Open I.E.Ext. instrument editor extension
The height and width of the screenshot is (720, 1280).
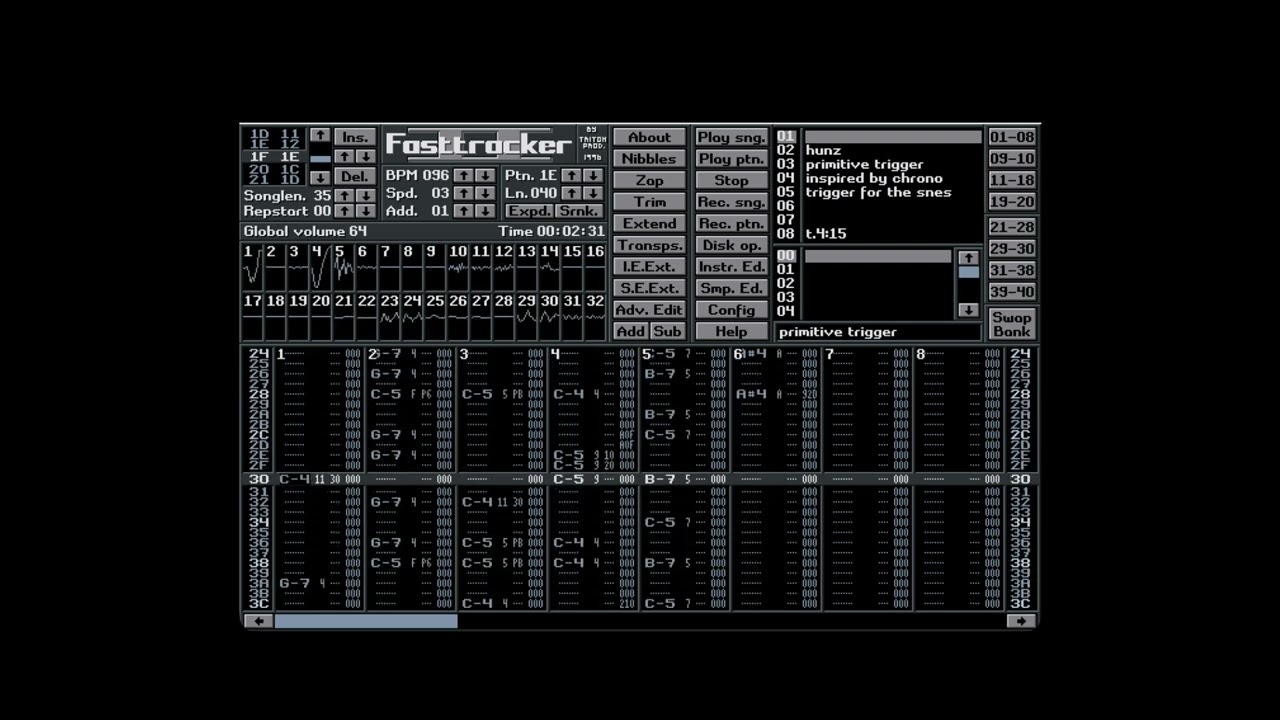pos(649,267)
